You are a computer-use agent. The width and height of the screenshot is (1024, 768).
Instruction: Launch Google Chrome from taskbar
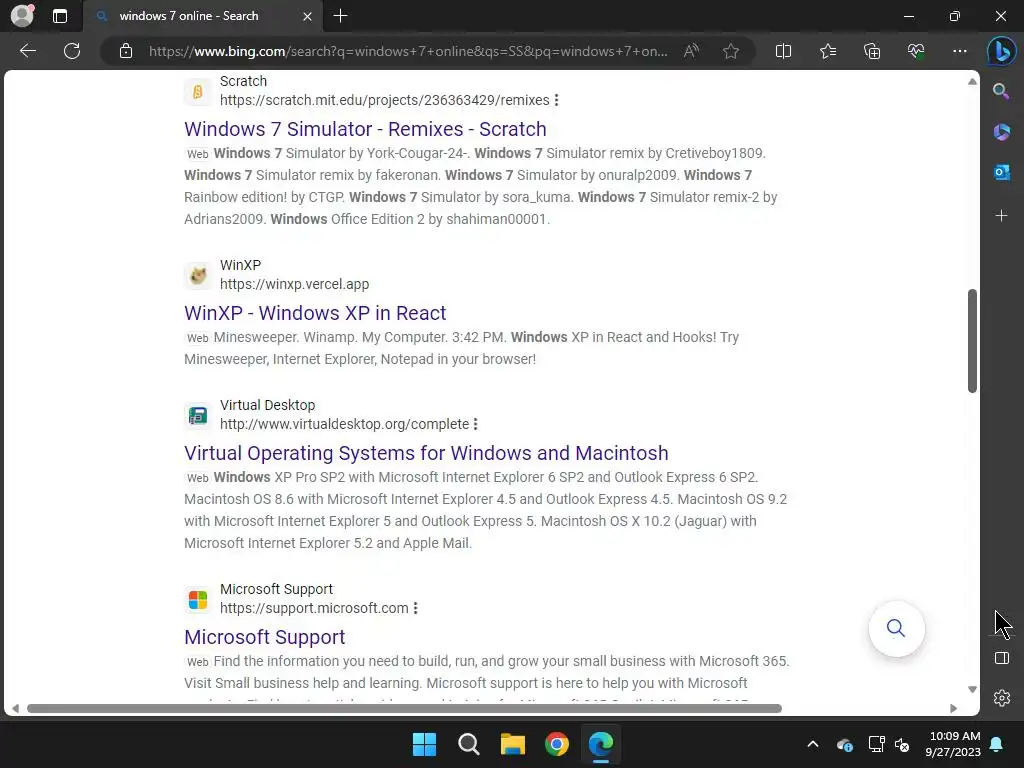coord(556,744)
